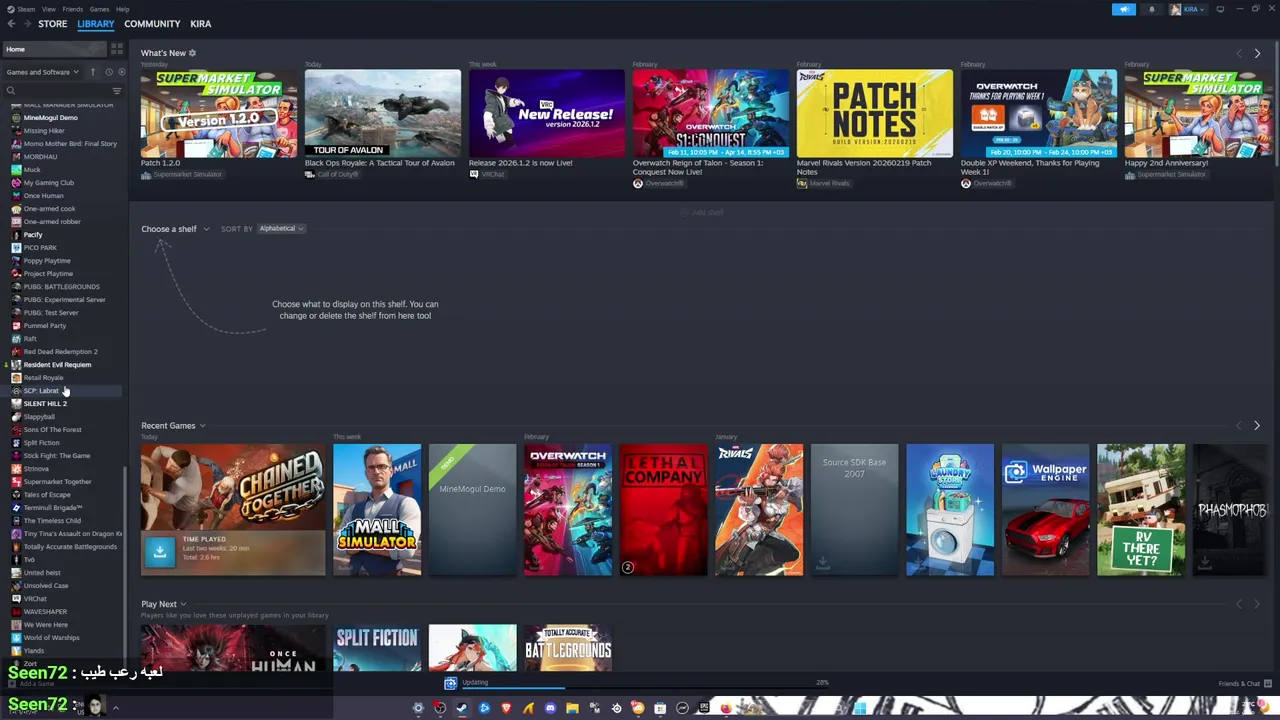The image size is (1280, 720).
Task: Open the Double XP Weekend Overwatch news link
Action: pyautogui.click(x=1030, y=167)
